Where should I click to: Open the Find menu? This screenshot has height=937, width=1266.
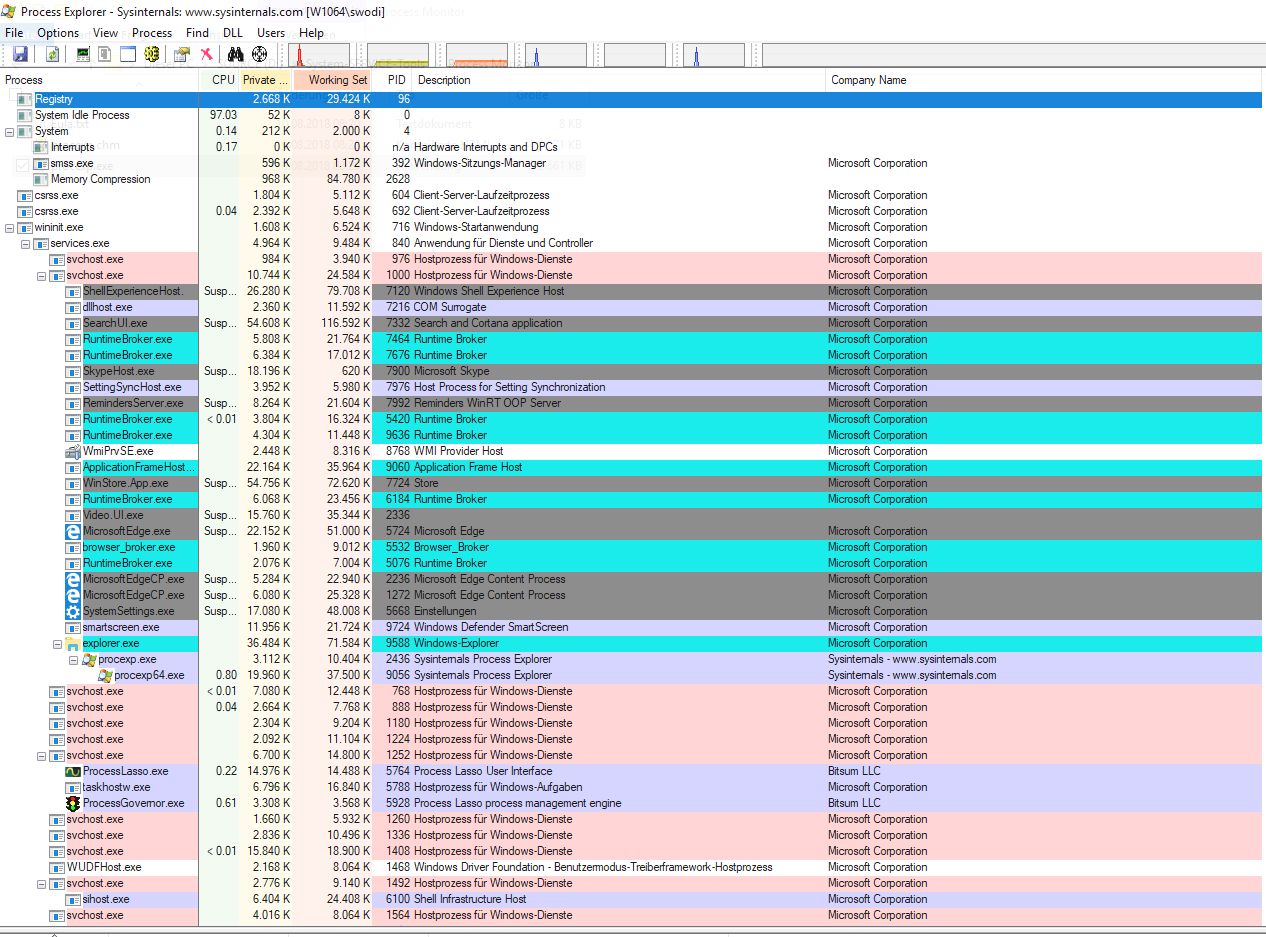click(x=198, y=33)
